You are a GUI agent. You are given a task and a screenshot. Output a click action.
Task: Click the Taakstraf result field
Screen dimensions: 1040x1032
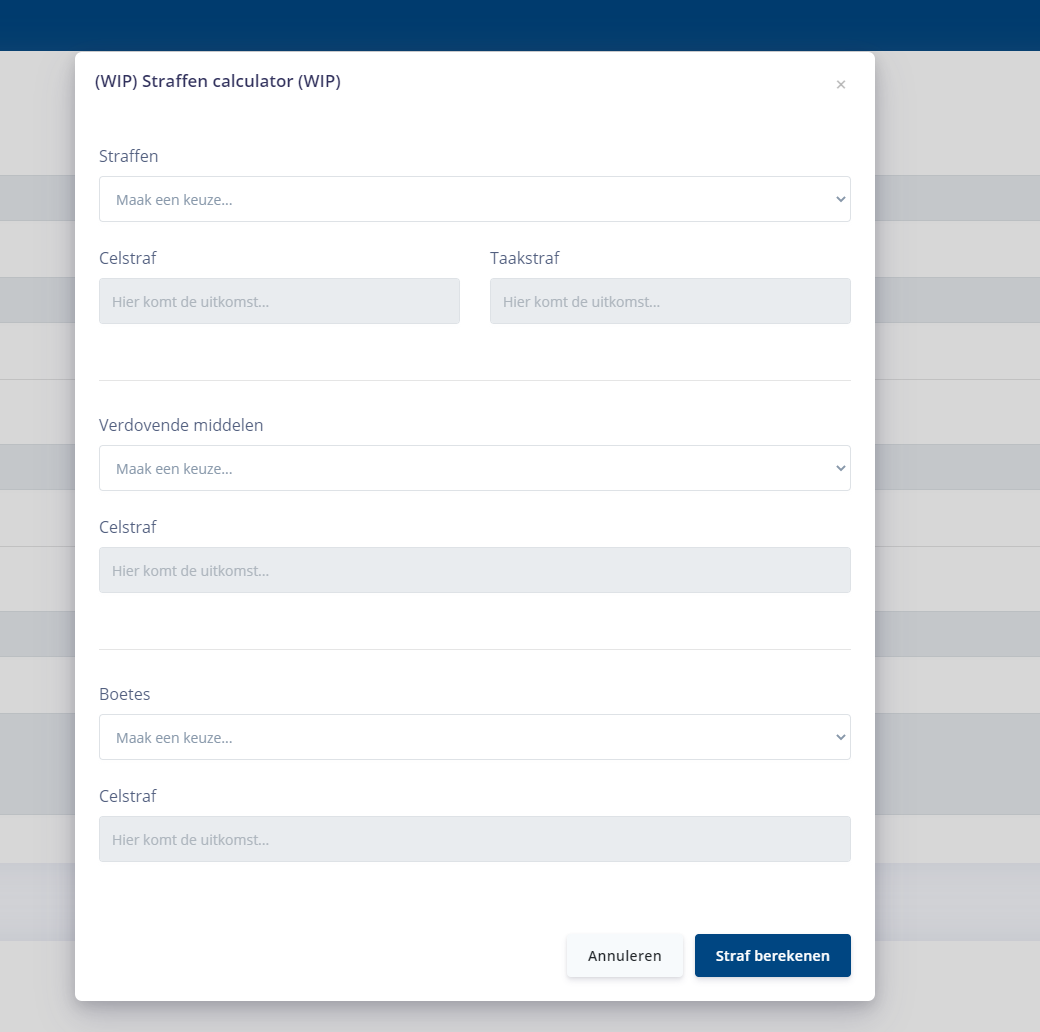click(x=670, y=301)
